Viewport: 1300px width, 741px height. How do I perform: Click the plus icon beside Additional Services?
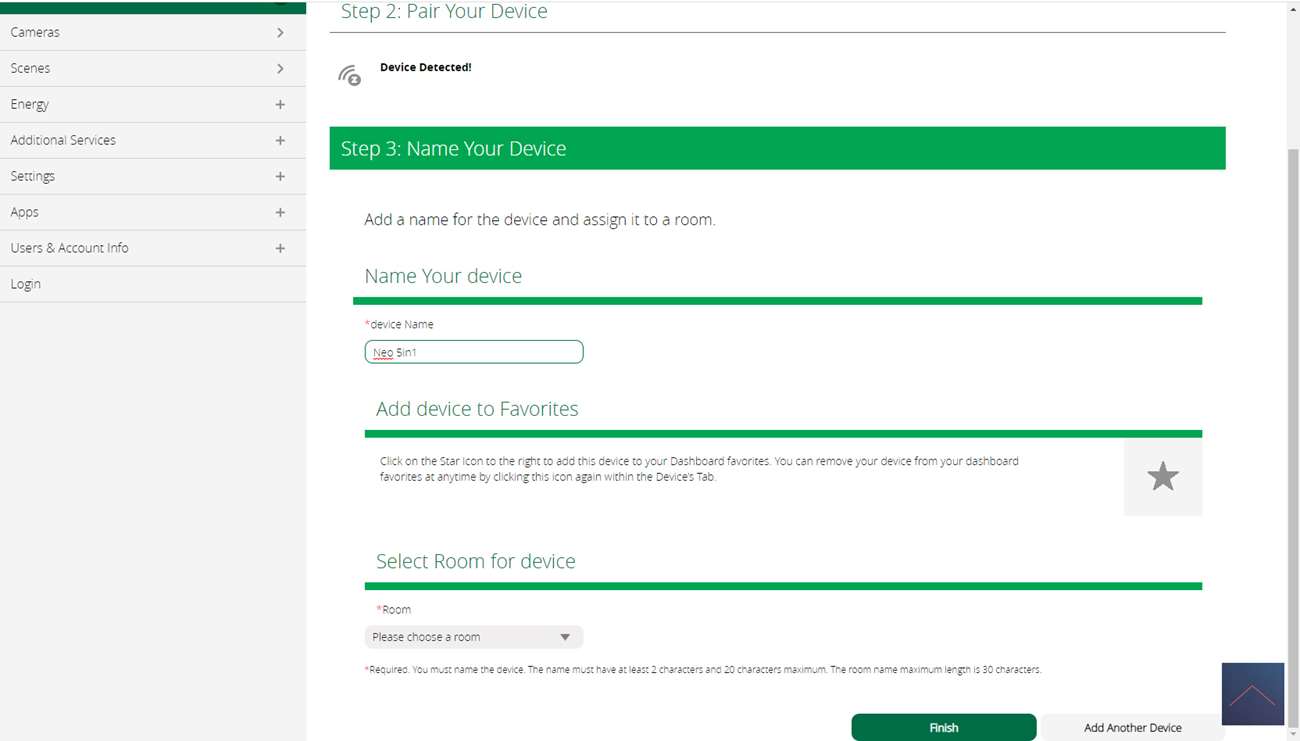coord(280,141)
